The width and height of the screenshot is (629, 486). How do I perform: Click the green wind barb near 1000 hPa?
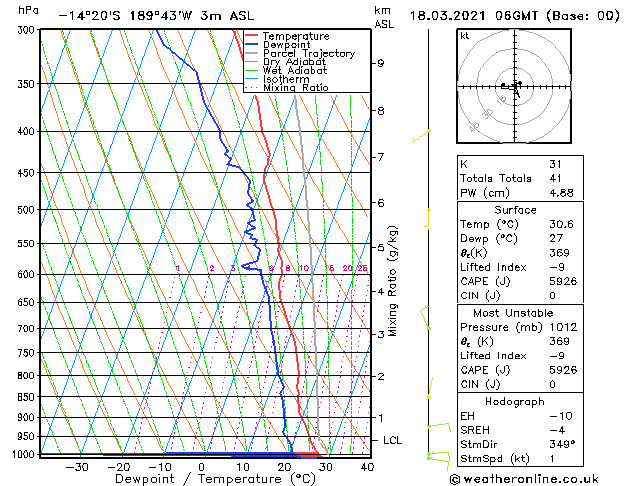point(438,460)
